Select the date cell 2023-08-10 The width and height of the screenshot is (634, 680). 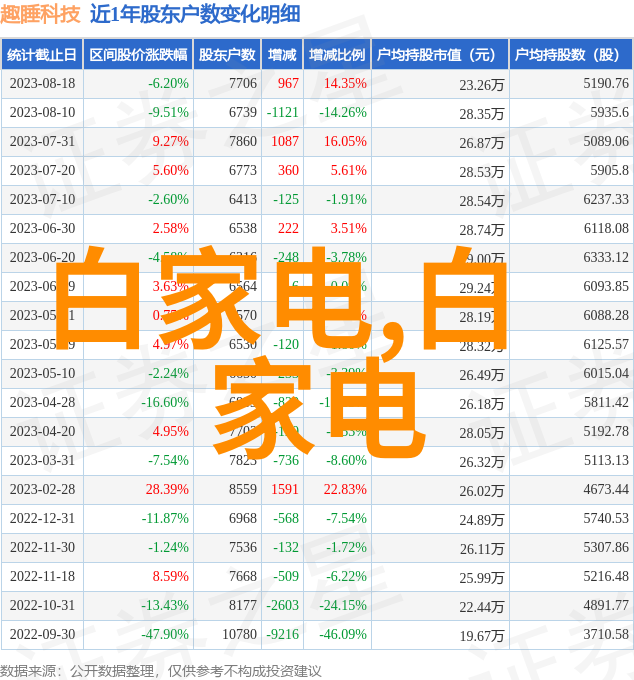tap(42, 112)
